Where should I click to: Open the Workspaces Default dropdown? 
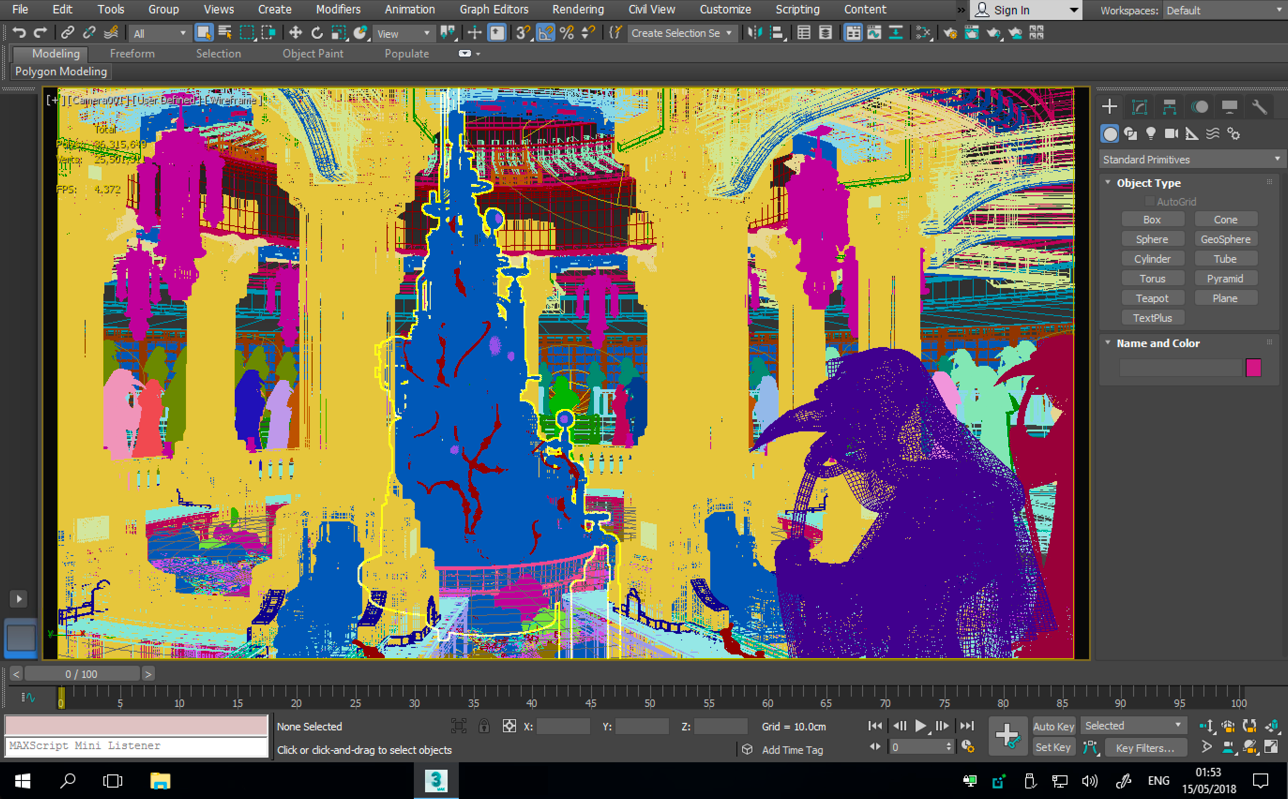pyautogui.click(x=1222, y=10)
